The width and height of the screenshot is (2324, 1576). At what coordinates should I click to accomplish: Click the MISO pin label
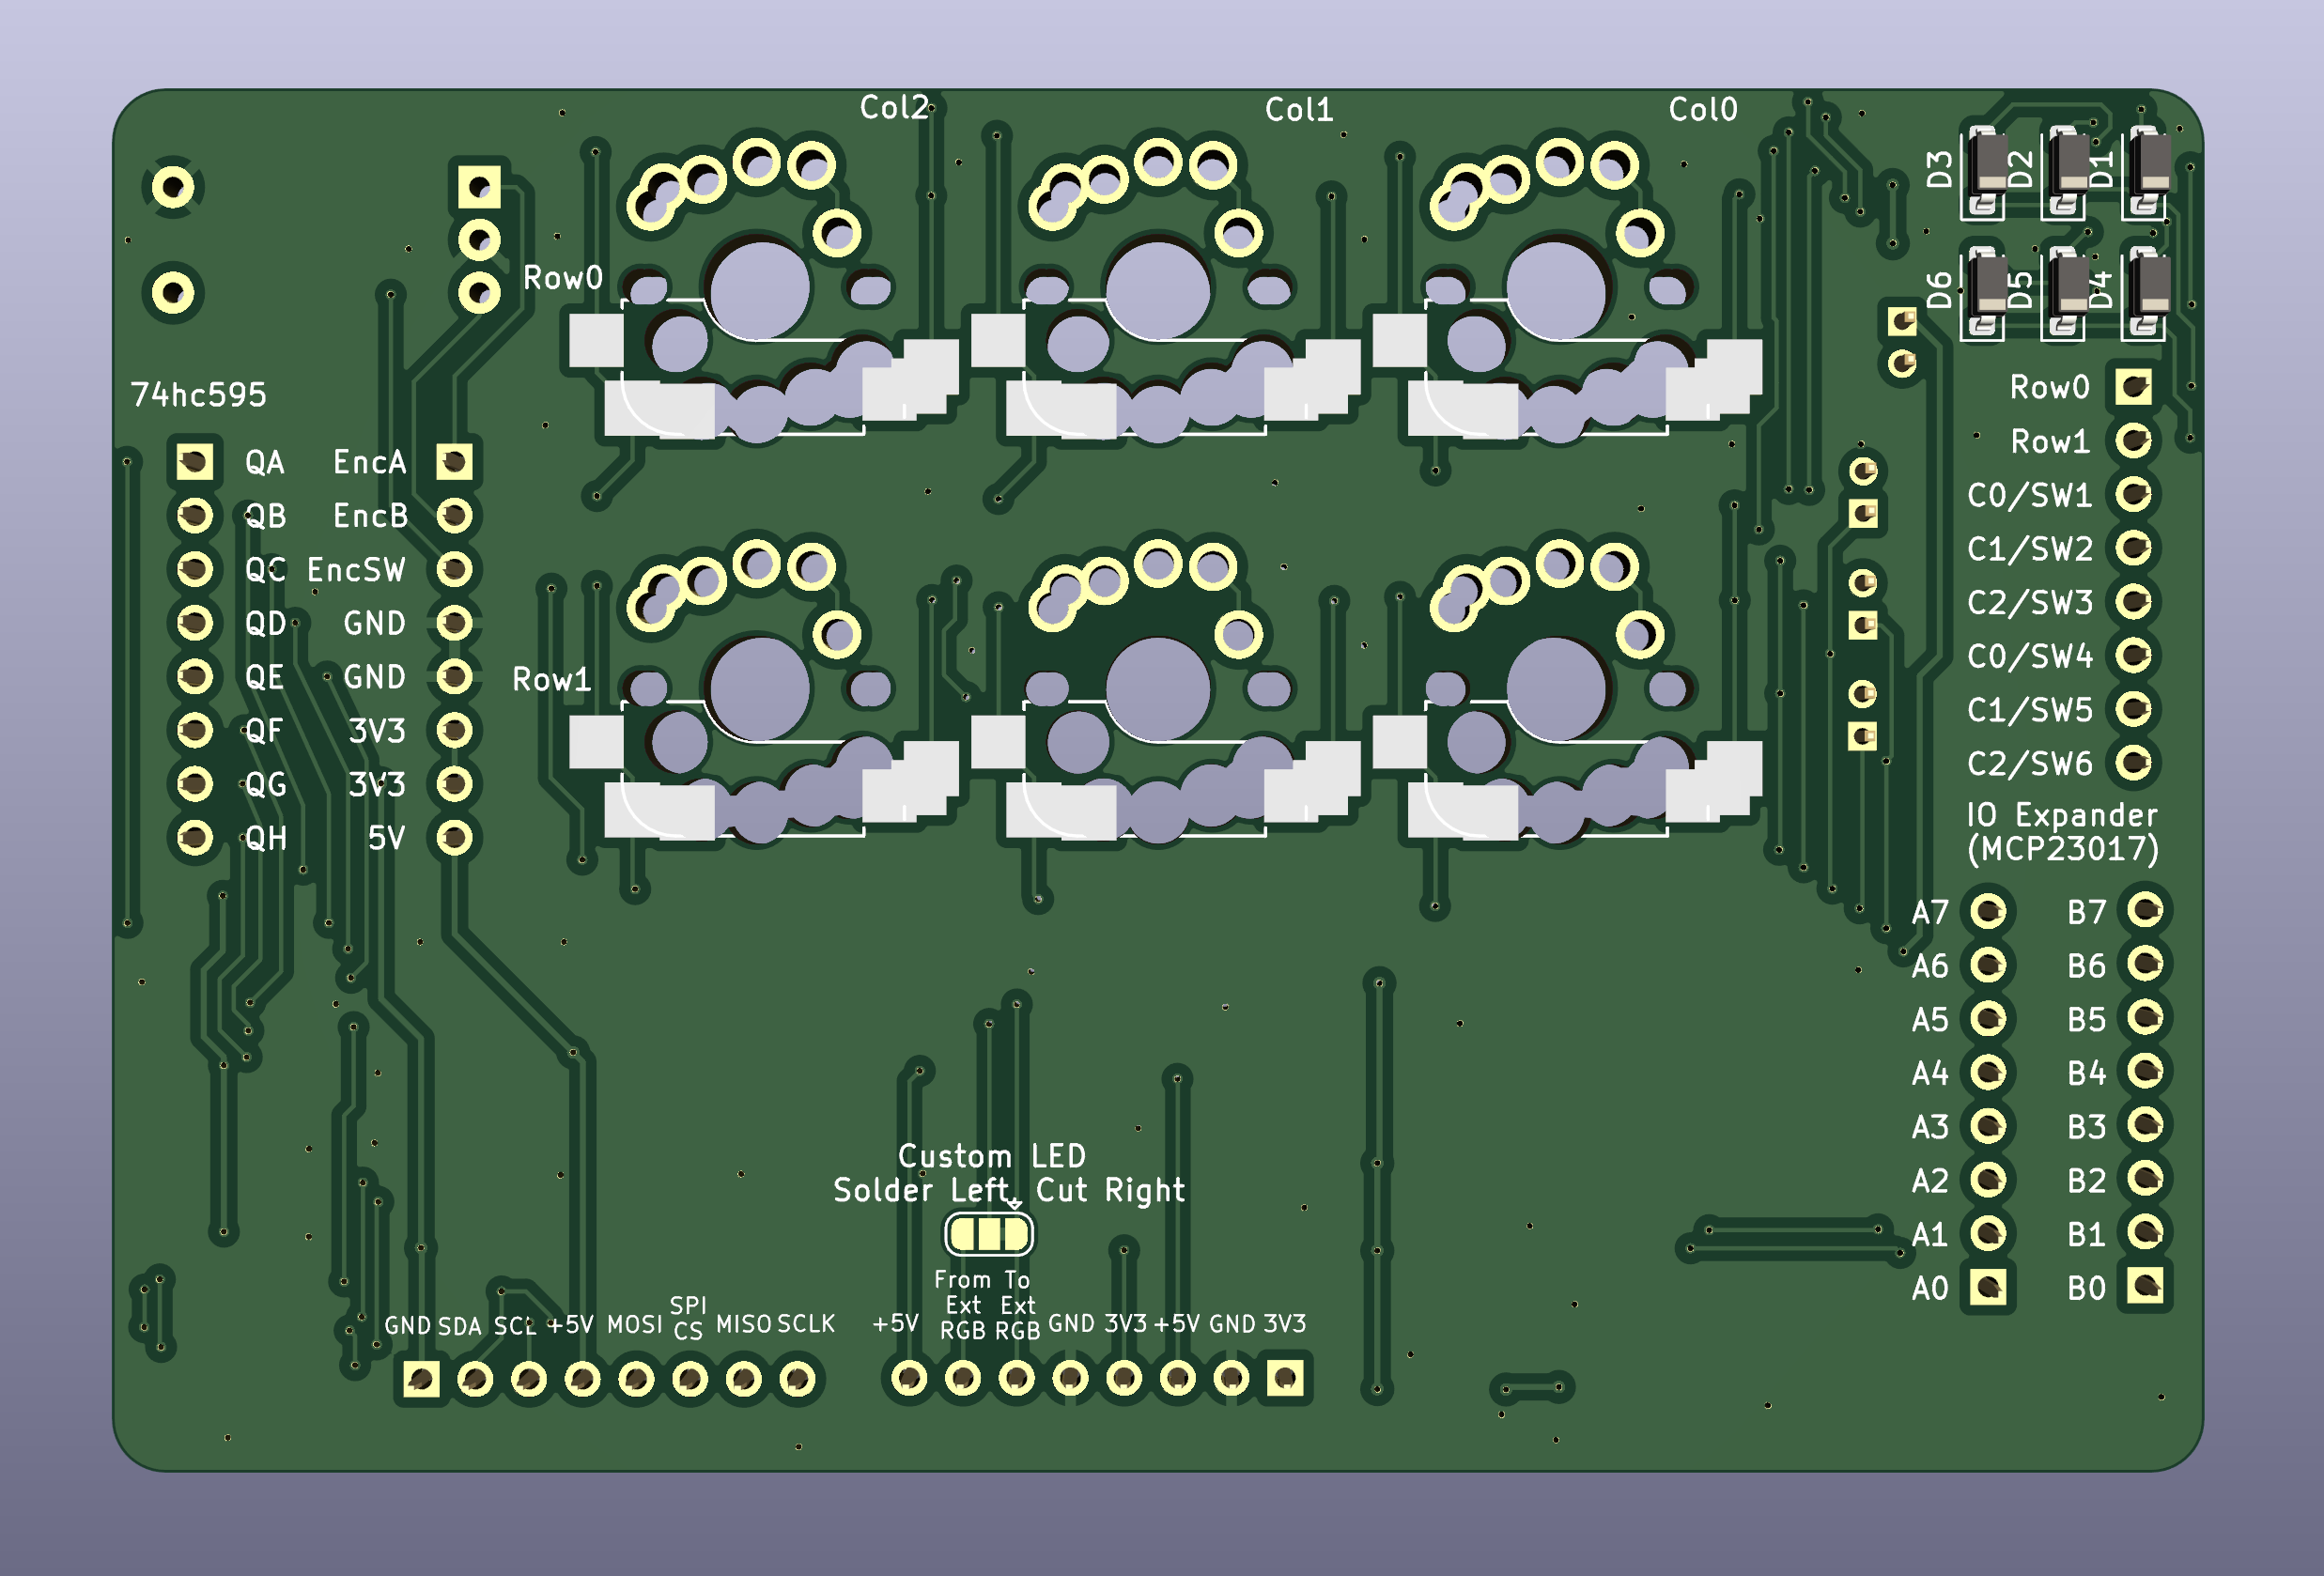[x=744, y=1325]
